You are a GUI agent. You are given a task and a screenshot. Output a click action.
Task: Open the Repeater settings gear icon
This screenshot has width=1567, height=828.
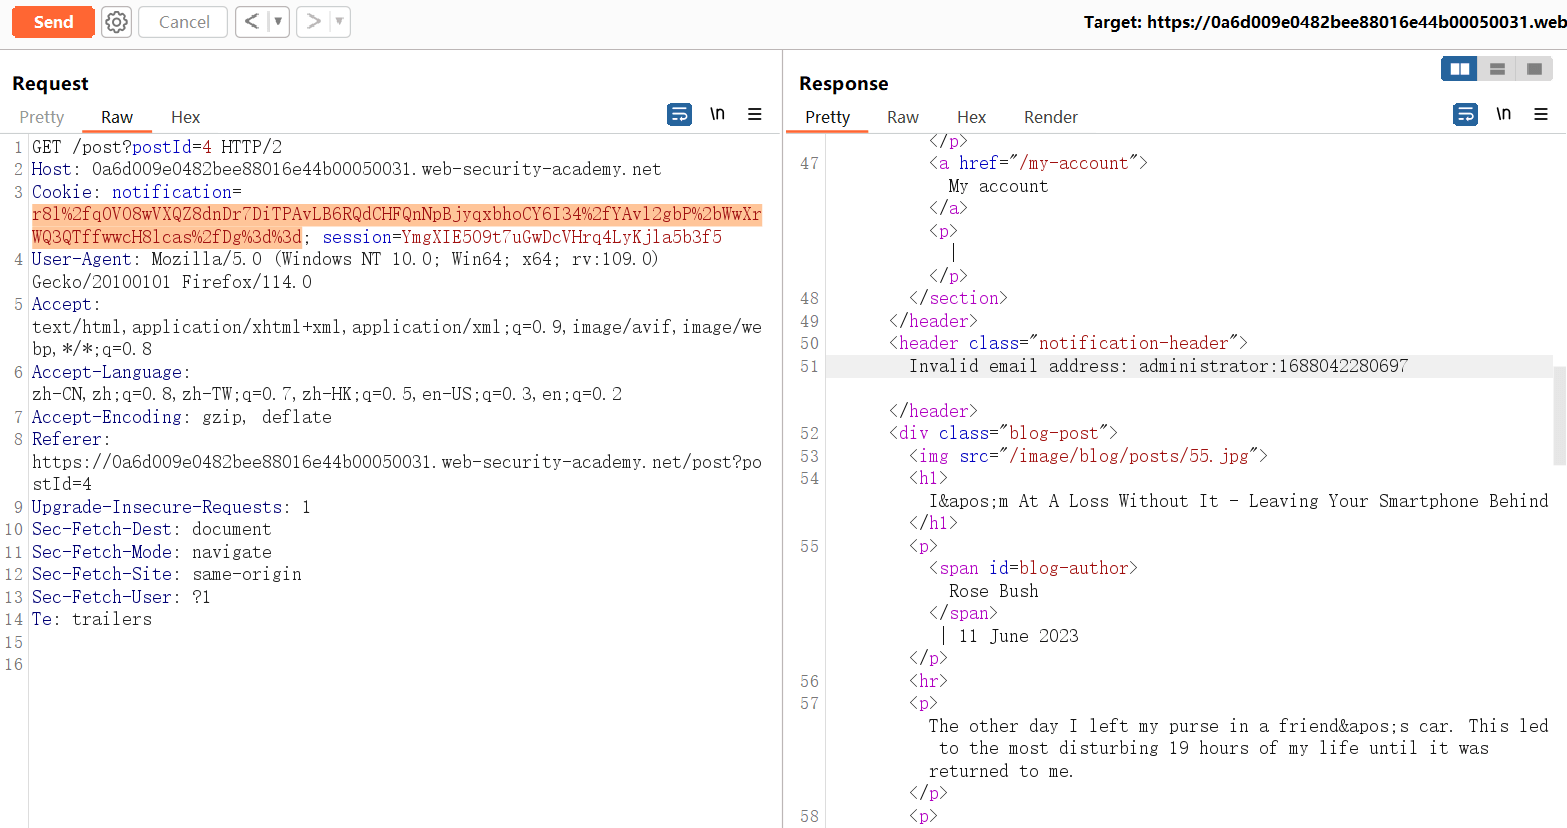pos(117,22)
